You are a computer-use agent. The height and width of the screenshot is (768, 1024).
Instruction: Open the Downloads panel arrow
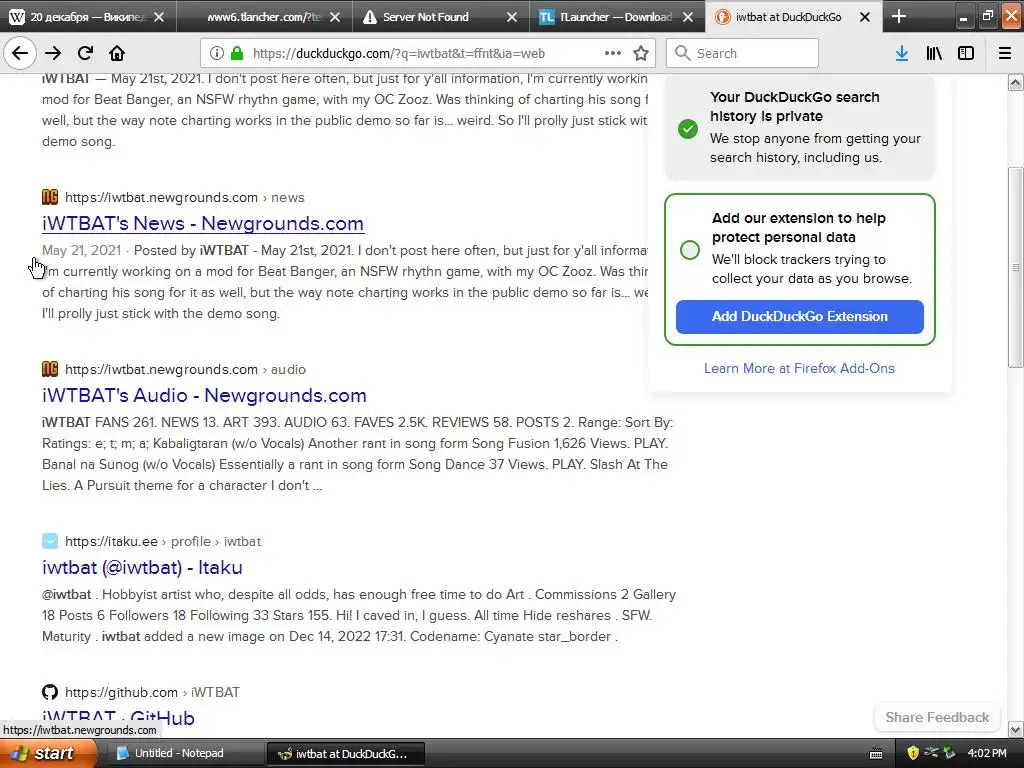point(902,54)
